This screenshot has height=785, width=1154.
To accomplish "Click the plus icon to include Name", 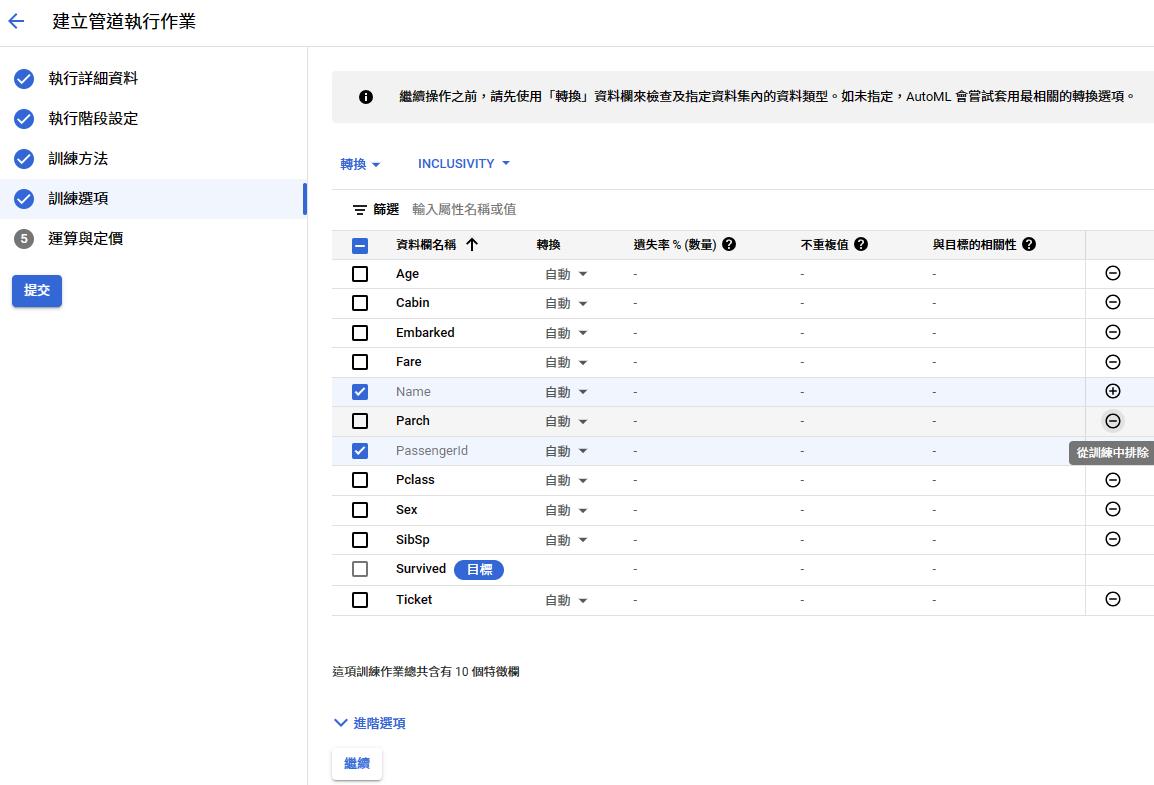I will pos(1112,391).
